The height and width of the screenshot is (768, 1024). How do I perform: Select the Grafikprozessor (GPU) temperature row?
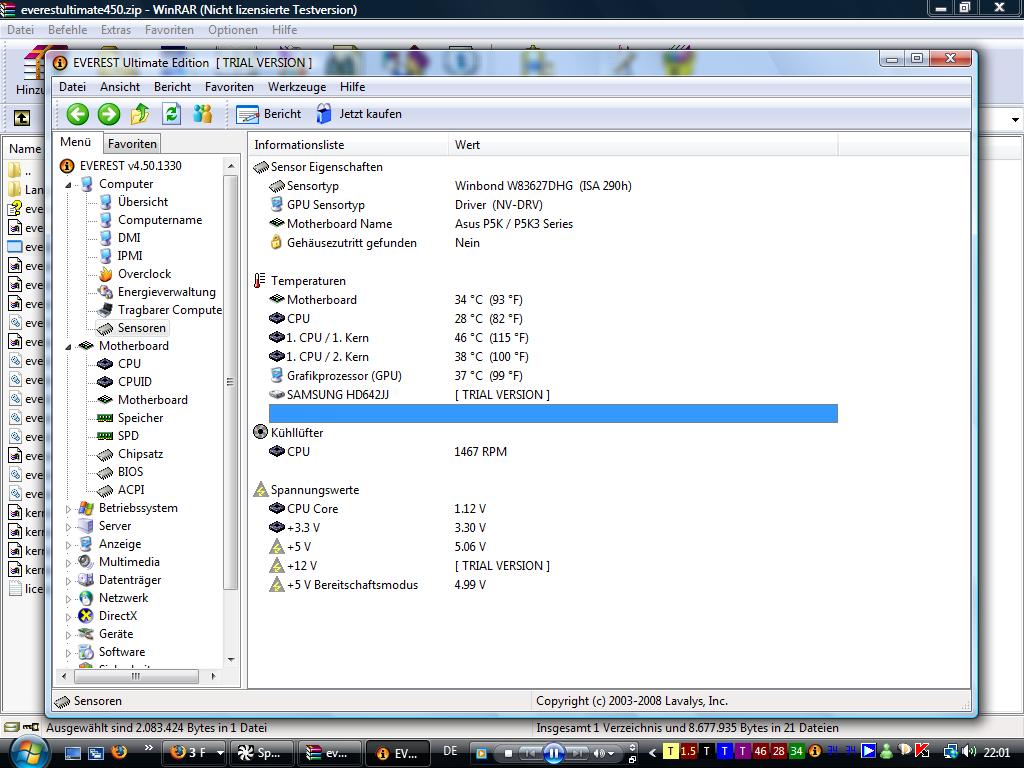coord(552,376)
